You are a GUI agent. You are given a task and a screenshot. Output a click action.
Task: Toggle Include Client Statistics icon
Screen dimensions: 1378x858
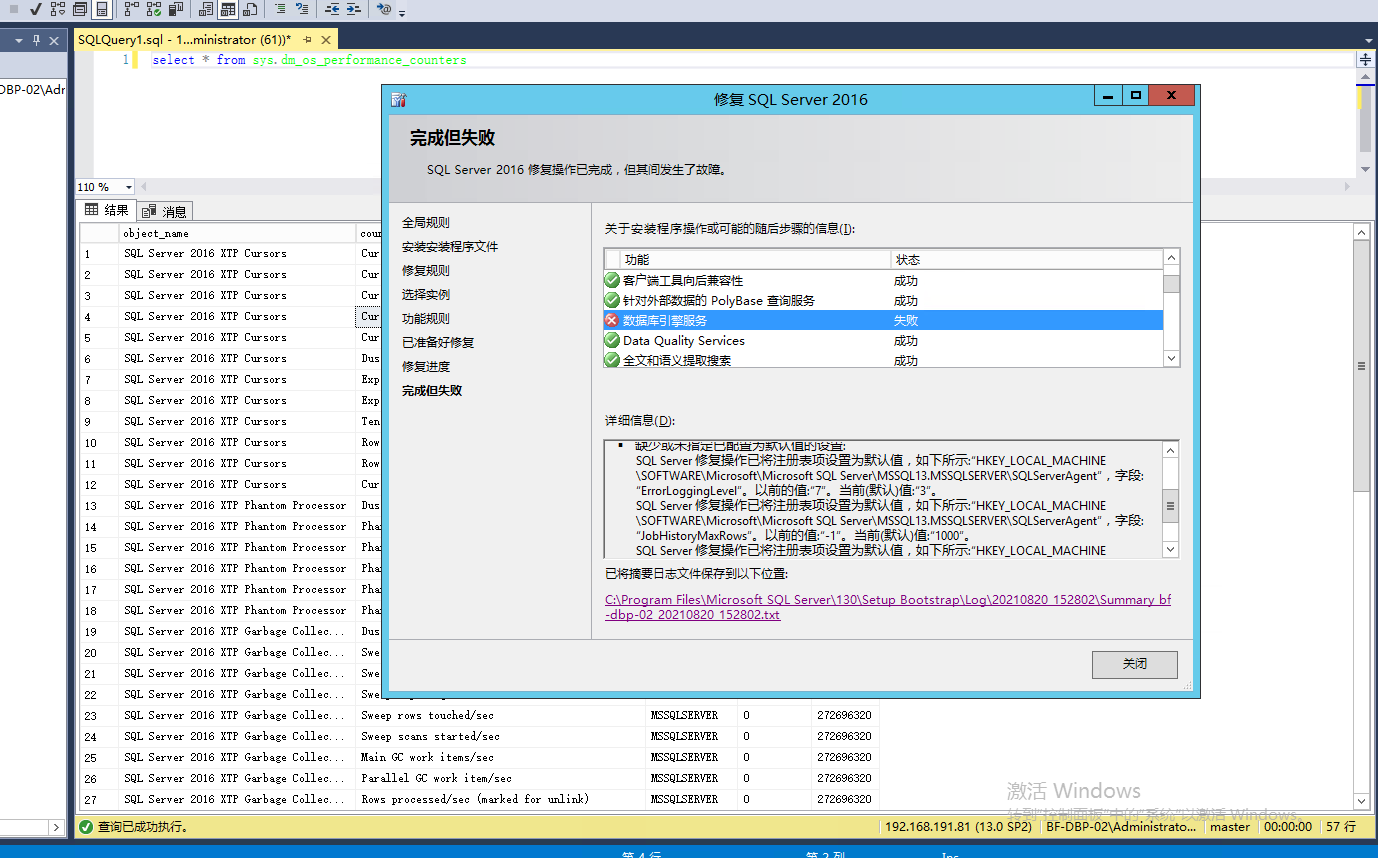[176, 9]
